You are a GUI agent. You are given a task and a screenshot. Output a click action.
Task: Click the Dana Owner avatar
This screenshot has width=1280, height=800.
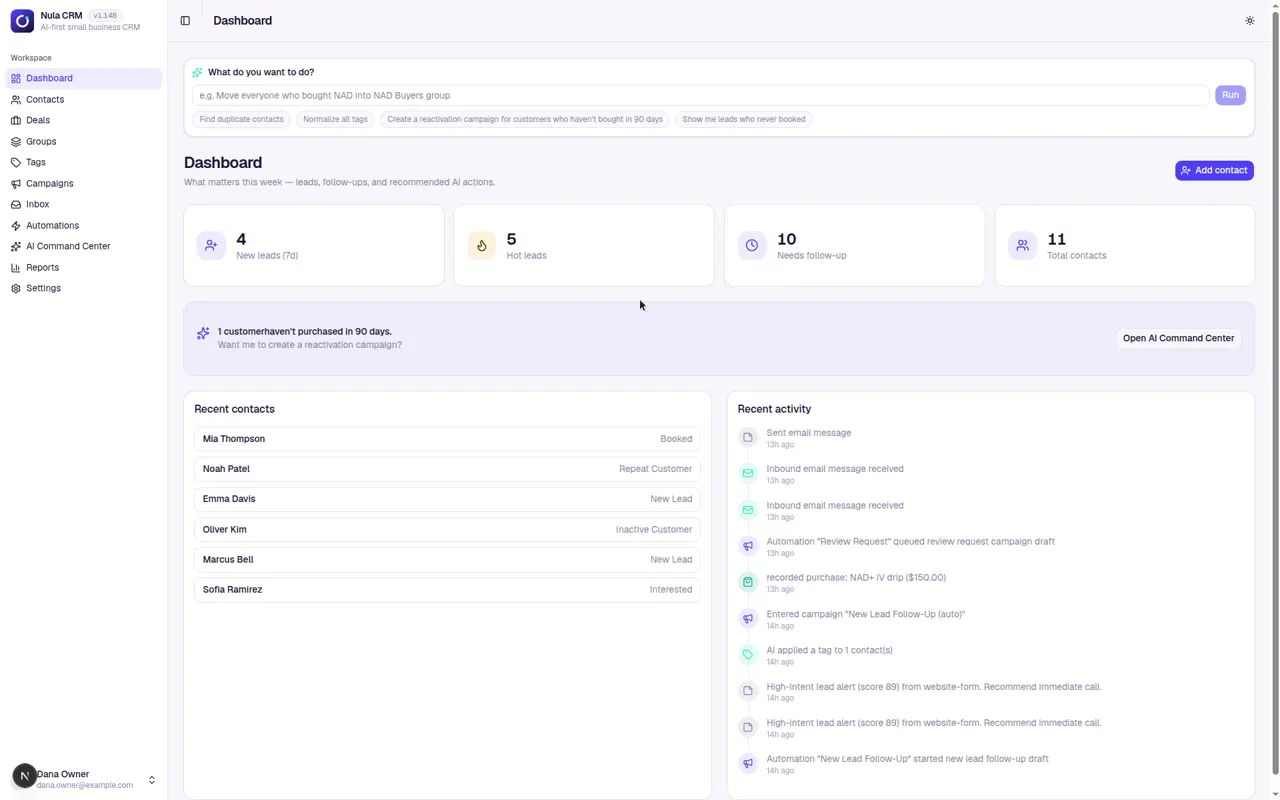[24, 776]
